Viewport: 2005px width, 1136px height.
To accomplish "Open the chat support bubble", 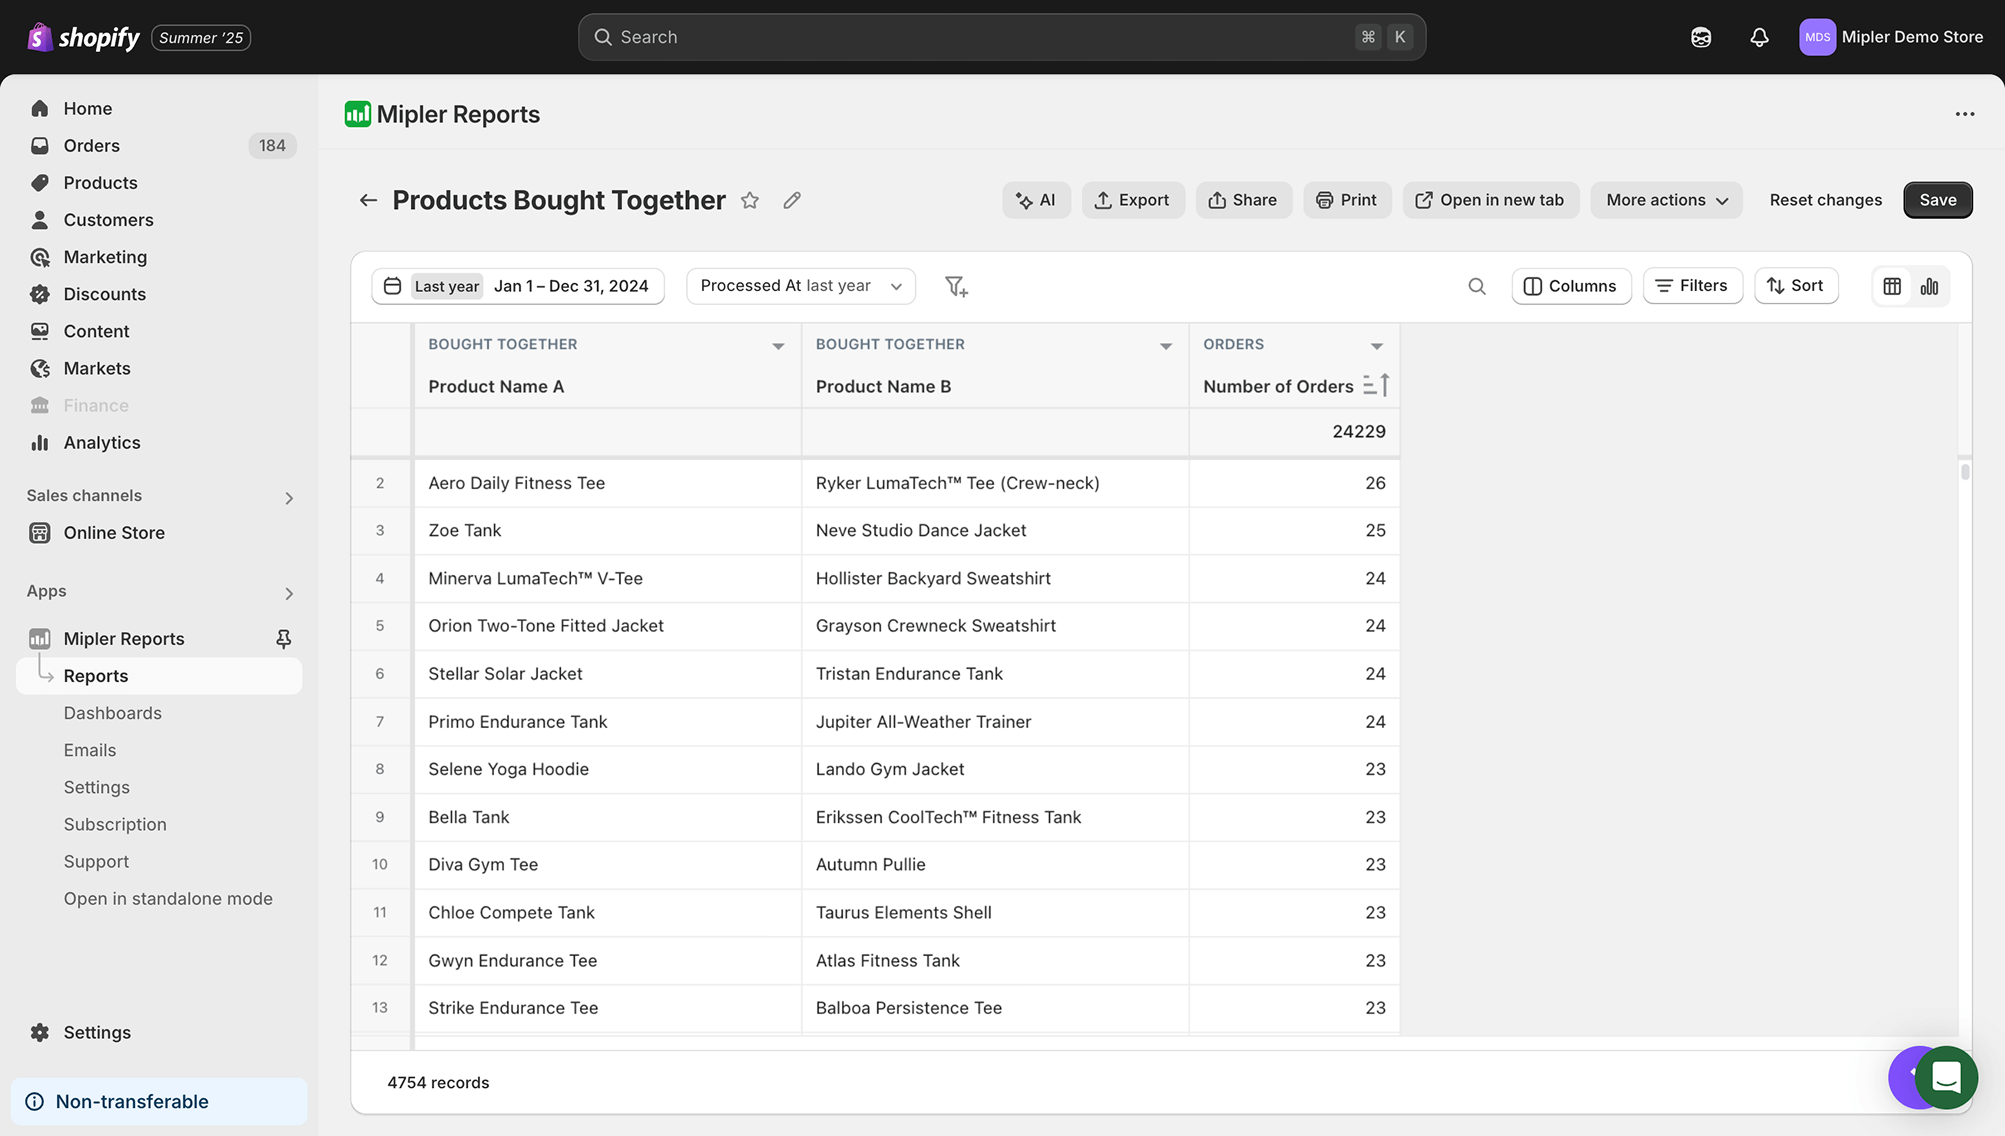I will [1945, 1077].
